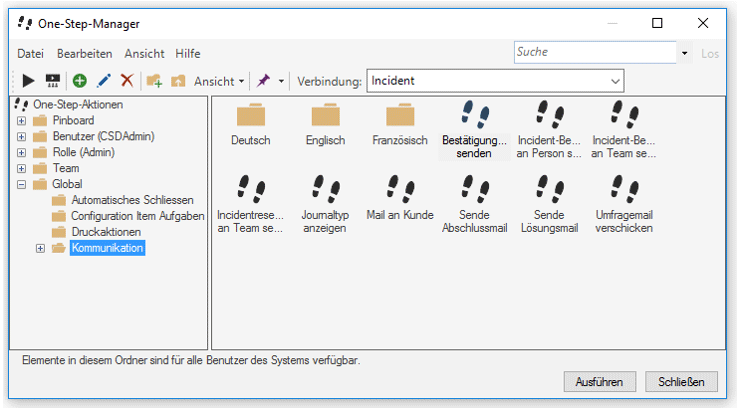
Task: Click the purple pin icon in the toolbar
Action: 263,81
